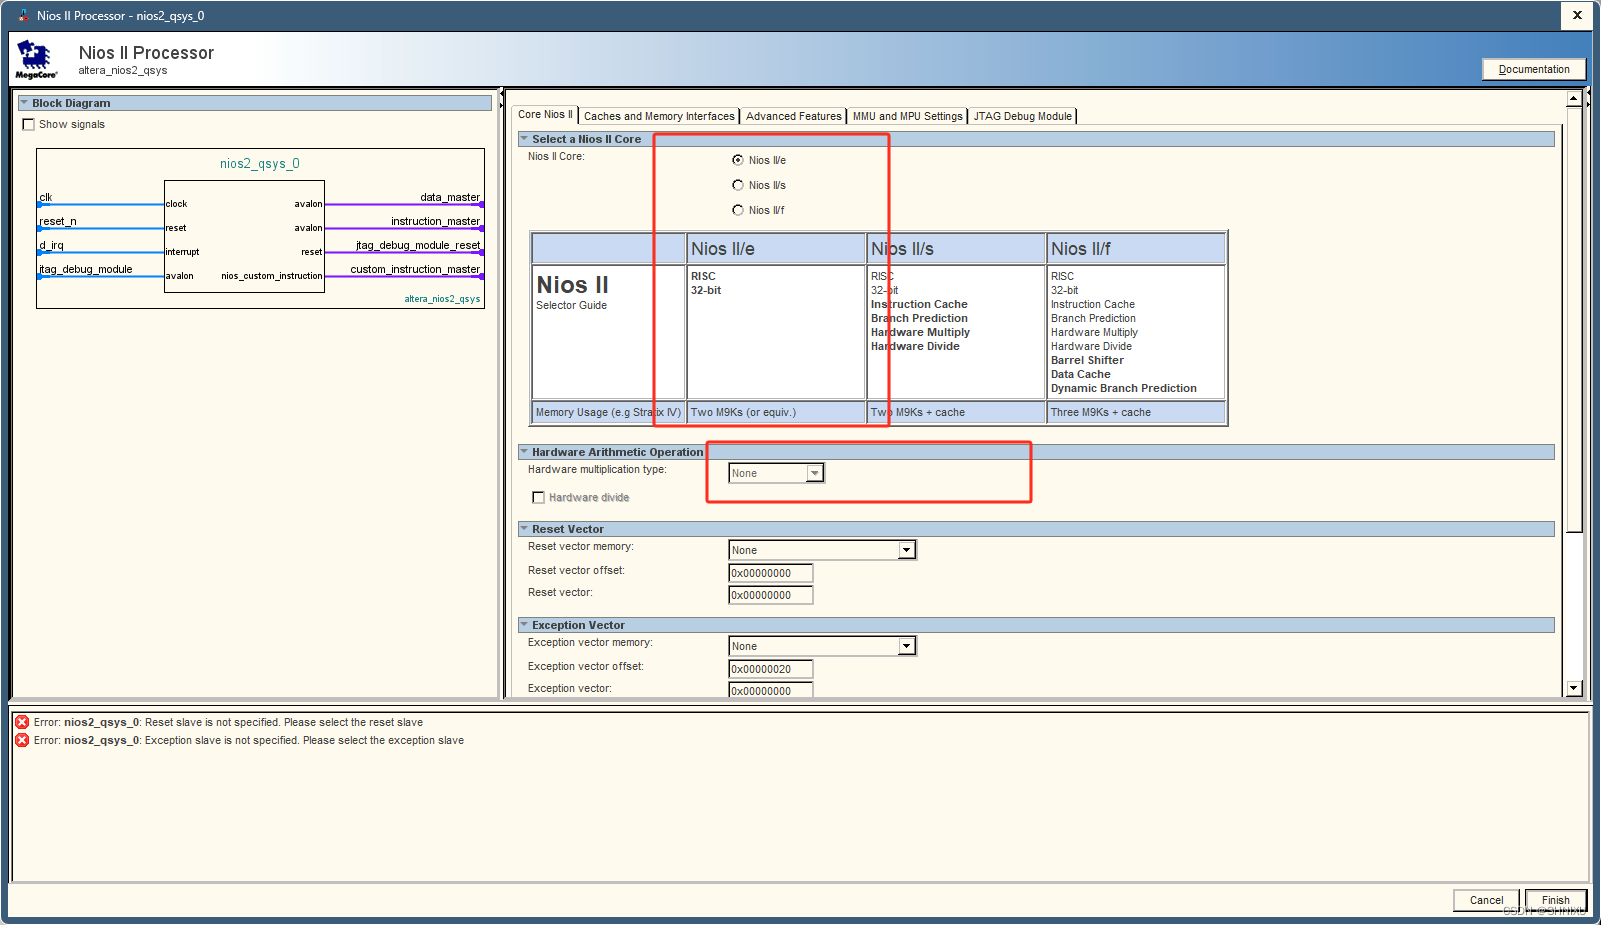Image resolution: width=1601 pixels, height=925 pixels.
Task: Click the custom_instruction_master port label
Action: coord(415,269)
